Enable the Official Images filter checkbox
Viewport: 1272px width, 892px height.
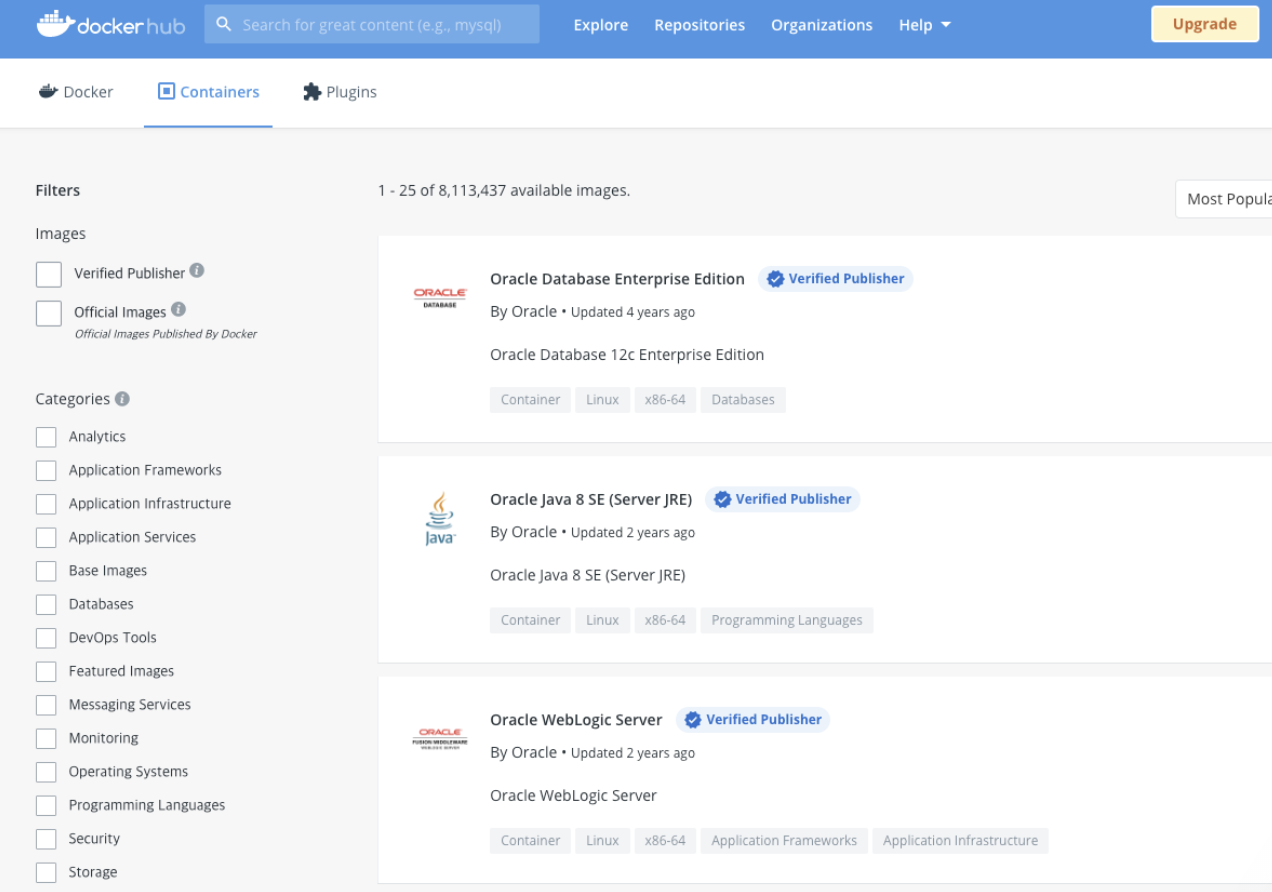(48, 313)
